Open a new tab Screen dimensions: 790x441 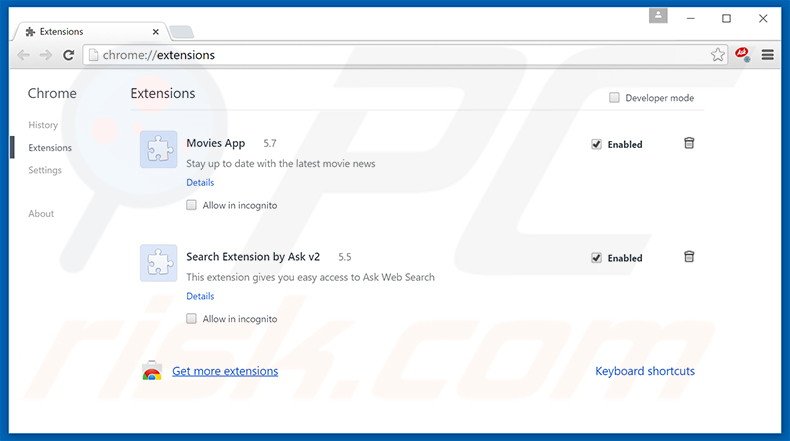[x=181, y=32]
